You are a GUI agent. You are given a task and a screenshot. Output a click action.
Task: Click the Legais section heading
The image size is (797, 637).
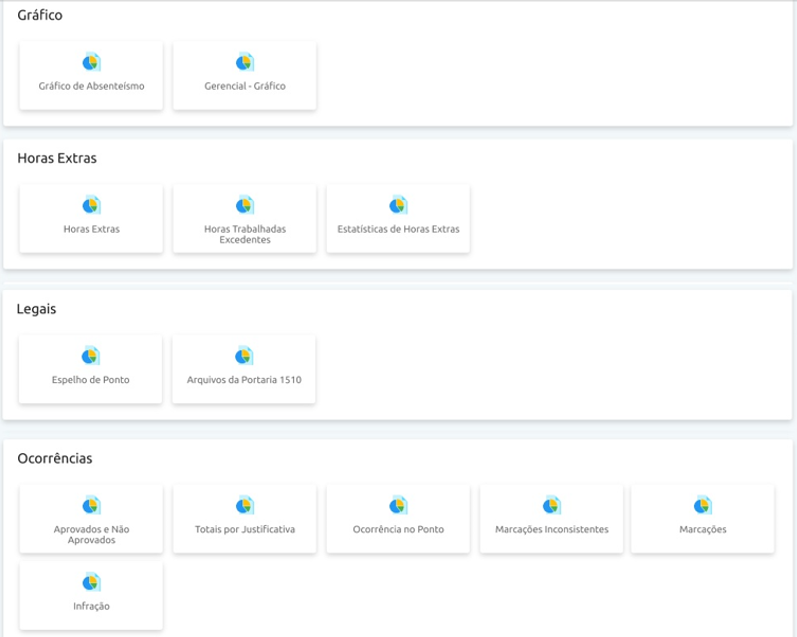pos(37,309)
